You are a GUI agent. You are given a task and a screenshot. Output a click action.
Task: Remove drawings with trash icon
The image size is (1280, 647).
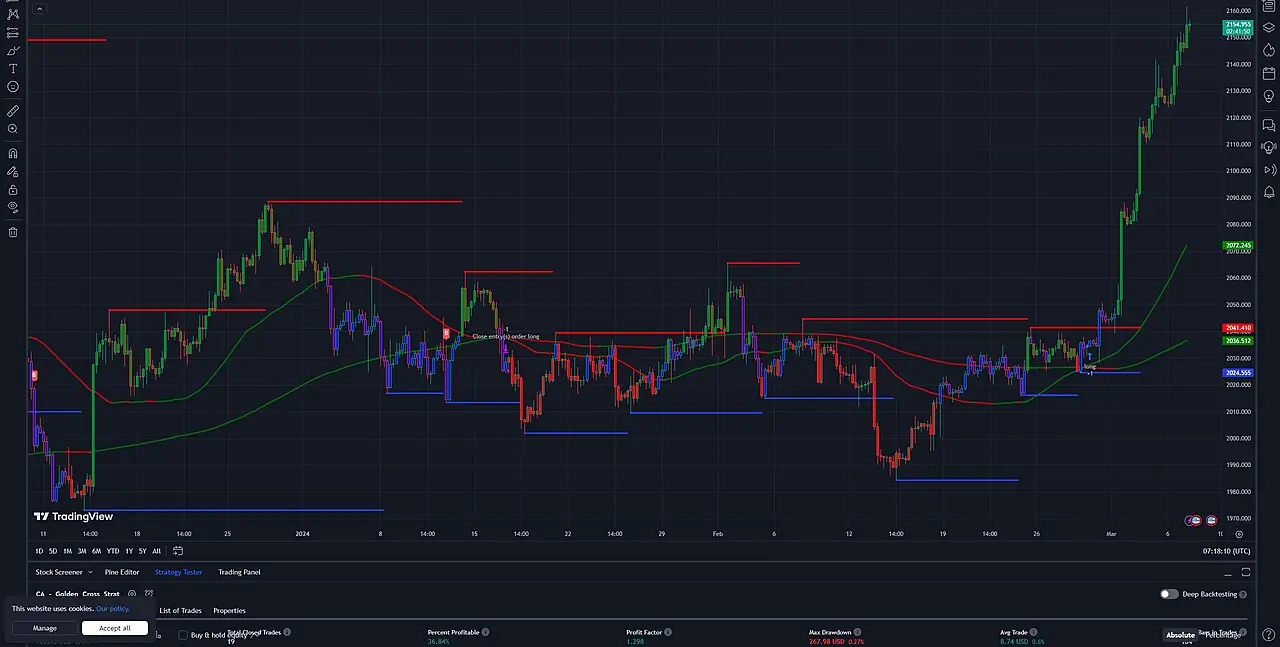pos(13,232)
